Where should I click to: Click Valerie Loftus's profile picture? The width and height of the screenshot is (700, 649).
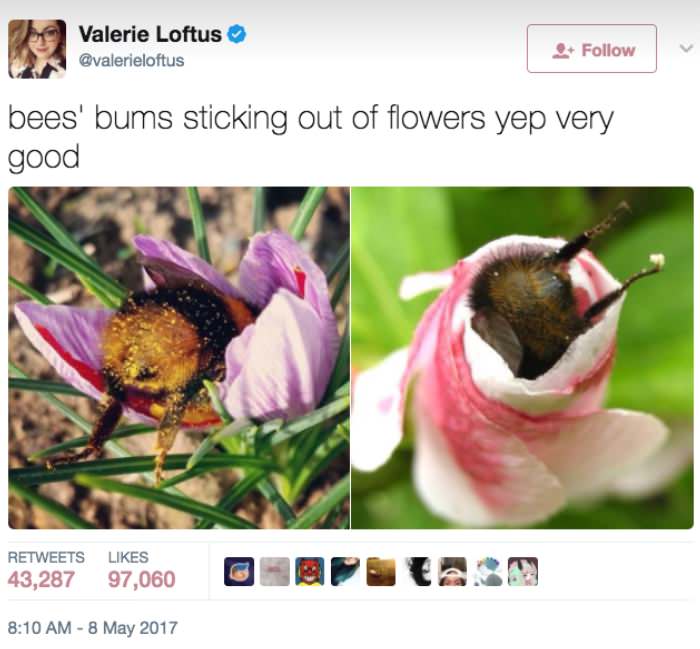click(x=37, y=48)
